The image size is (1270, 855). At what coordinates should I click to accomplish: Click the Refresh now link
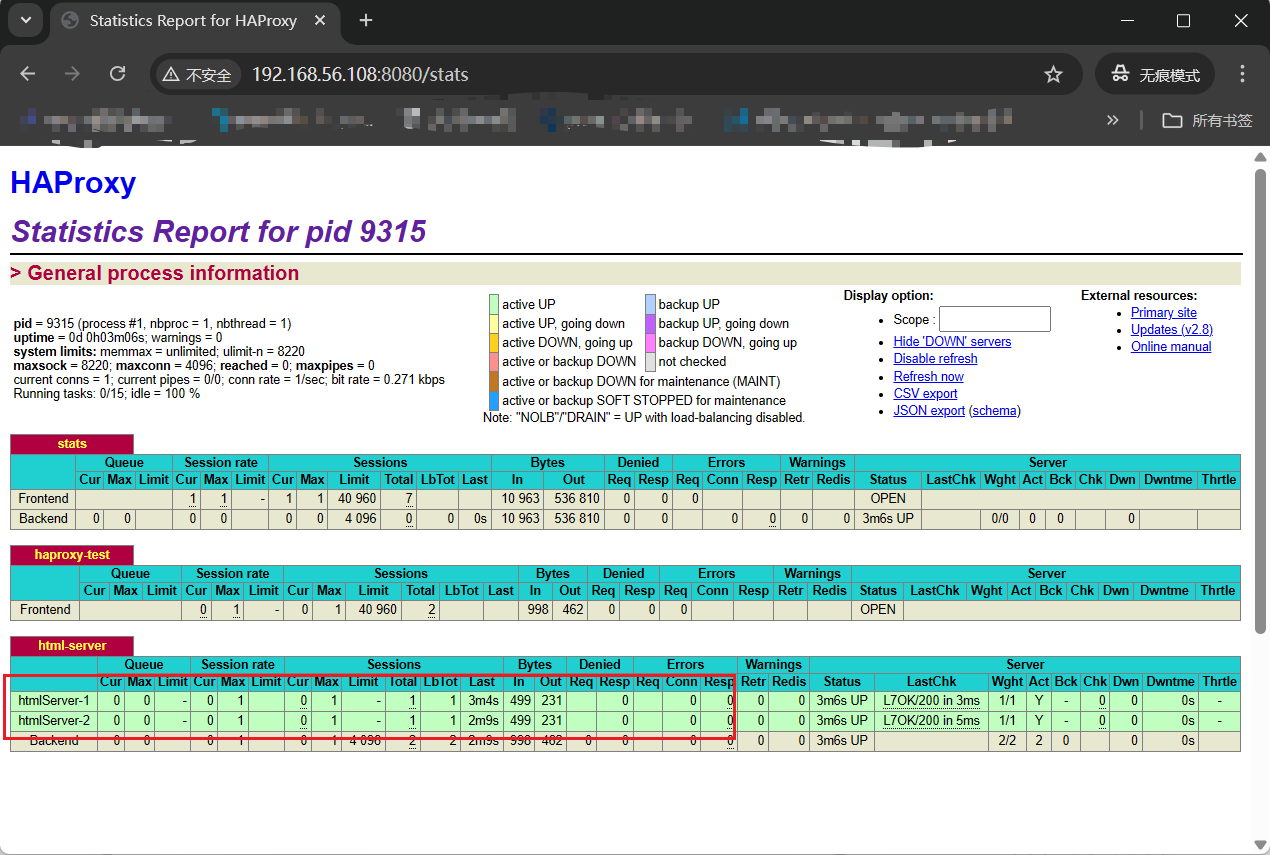pyautogui.click(x=928, y=376)
